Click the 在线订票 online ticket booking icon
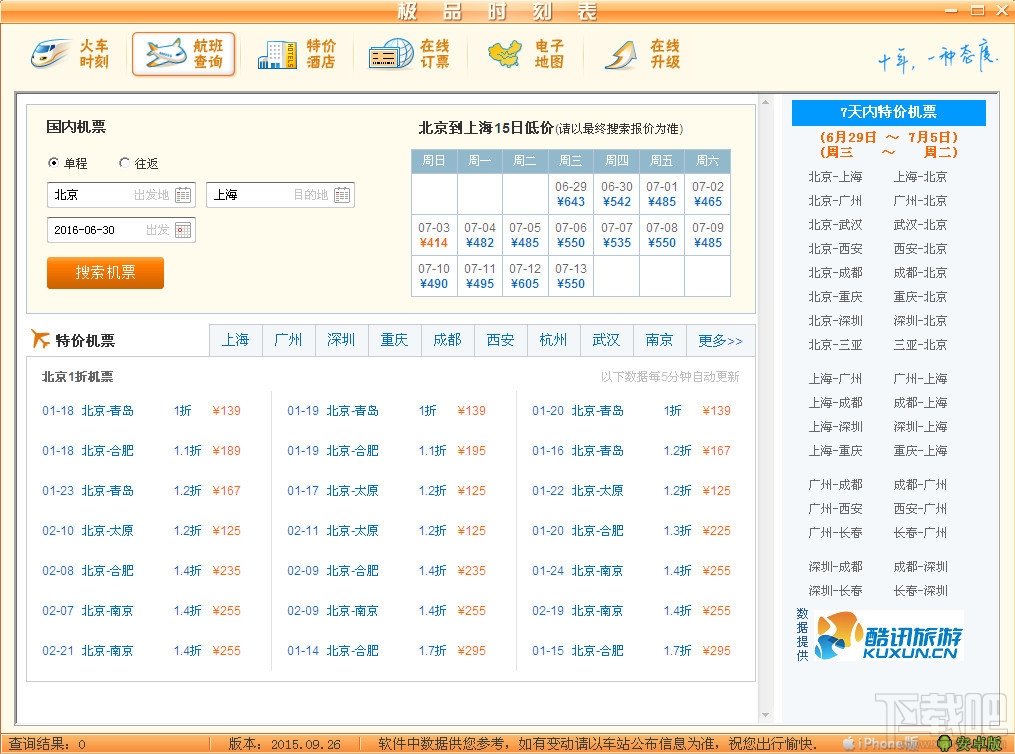Viewport: 1015px width, 754px height. click(x=409, y=54)
